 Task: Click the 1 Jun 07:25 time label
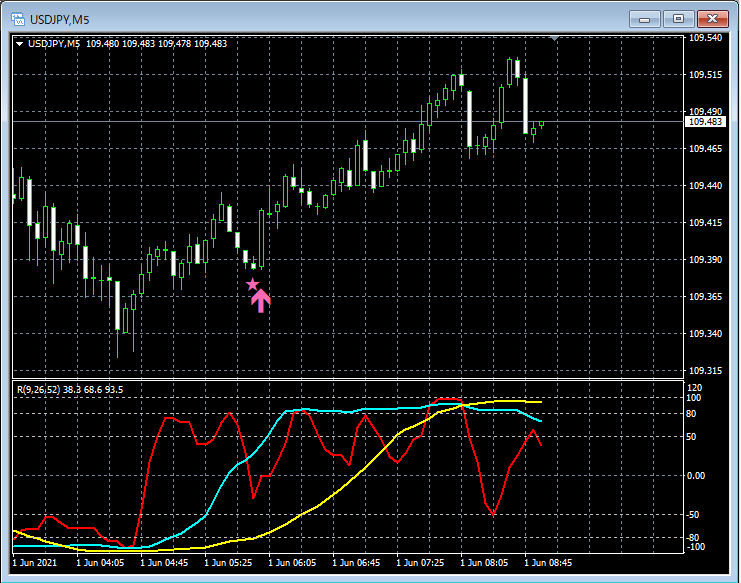[x=420, y=563]
